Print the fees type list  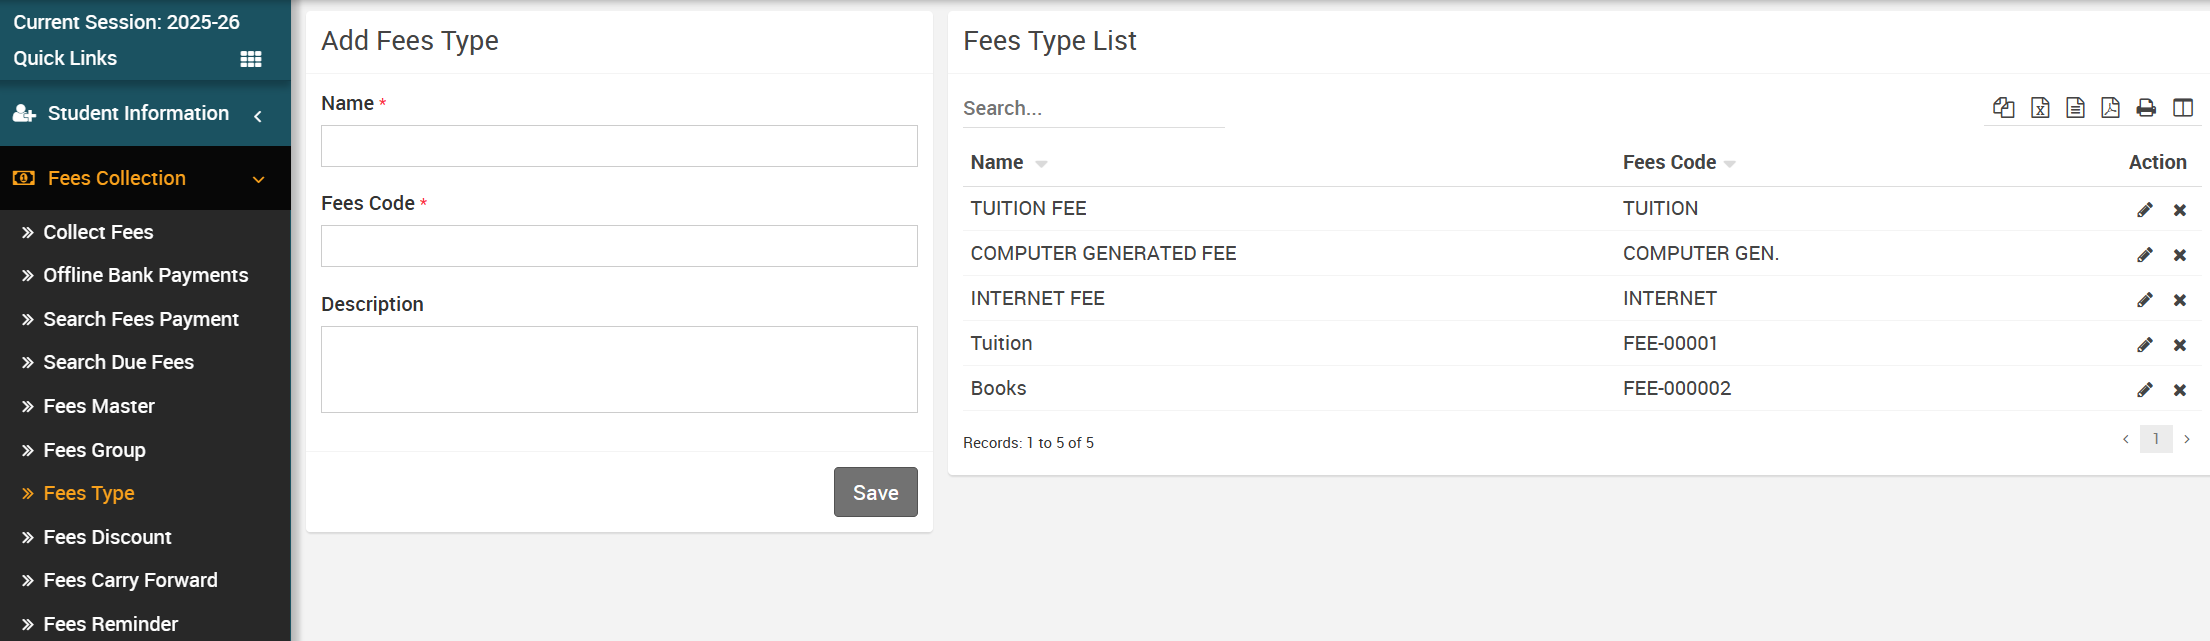(2146, 108)
